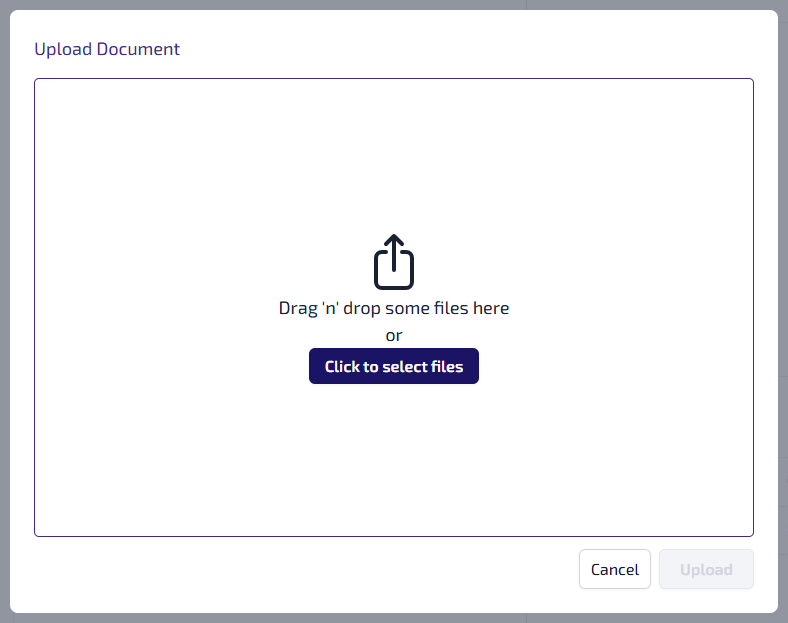Click the grey overlay bordering the modal
This screenshot has height=623, width=788.
[x=783, y=300]
